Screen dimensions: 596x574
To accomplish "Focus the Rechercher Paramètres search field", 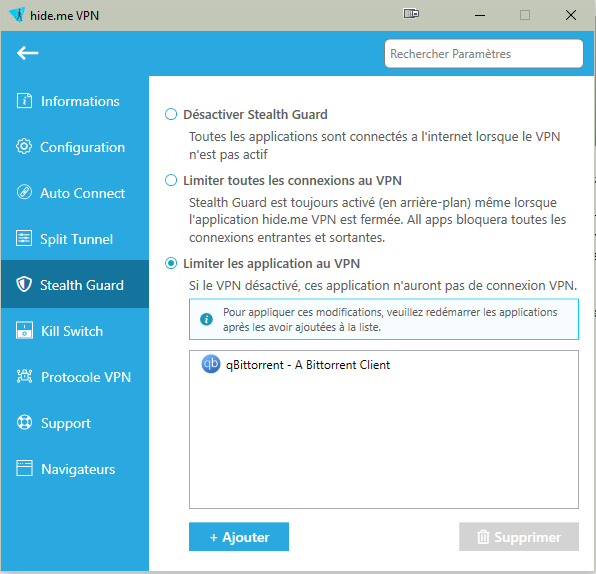I will [484, 54].
